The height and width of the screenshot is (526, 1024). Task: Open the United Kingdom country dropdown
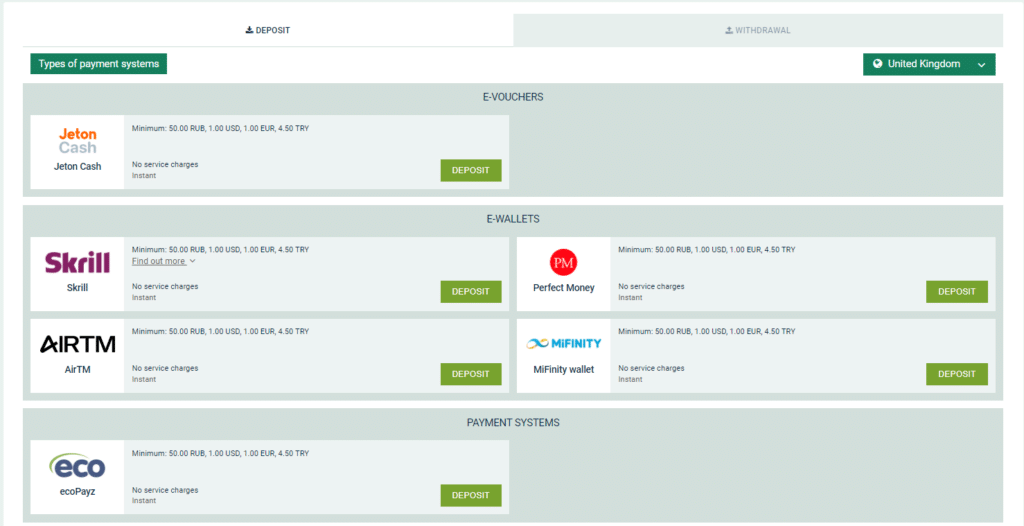click(929, 64)
